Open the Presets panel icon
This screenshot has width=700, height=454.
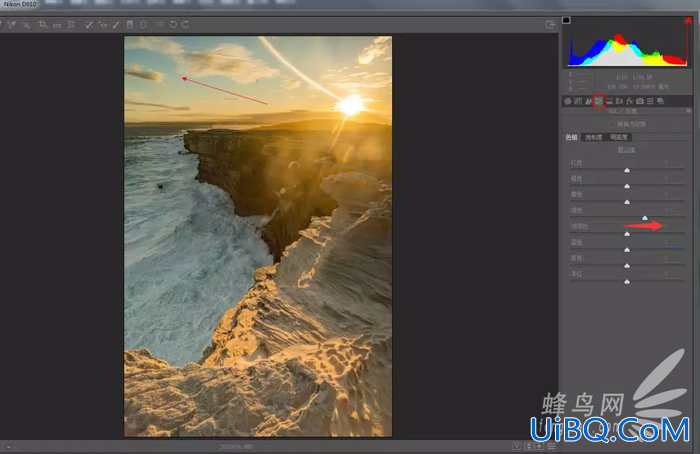(650, 101)
